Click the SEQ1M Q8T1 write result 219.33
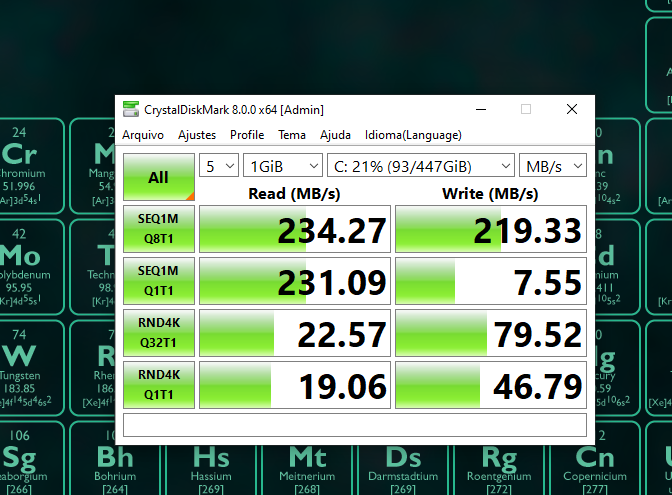Viewport: 672px width, 495px height. [x=491, y=229]
